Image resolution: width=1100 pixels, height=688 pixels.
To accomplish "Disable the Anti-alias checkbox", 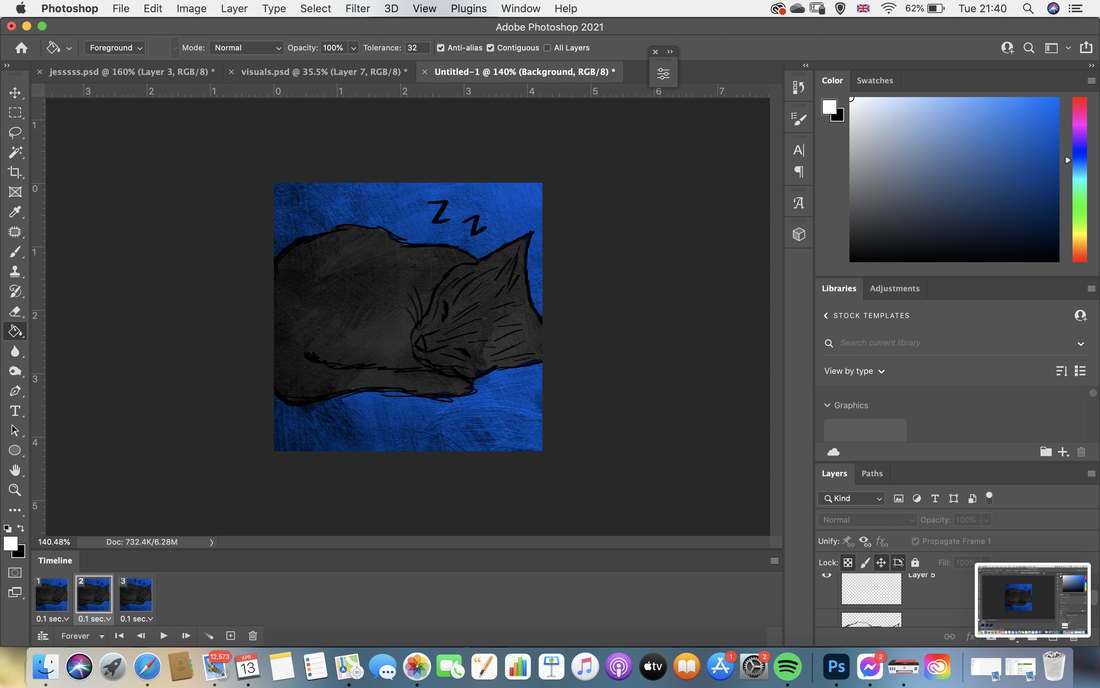I will click(x=441, y=48).
